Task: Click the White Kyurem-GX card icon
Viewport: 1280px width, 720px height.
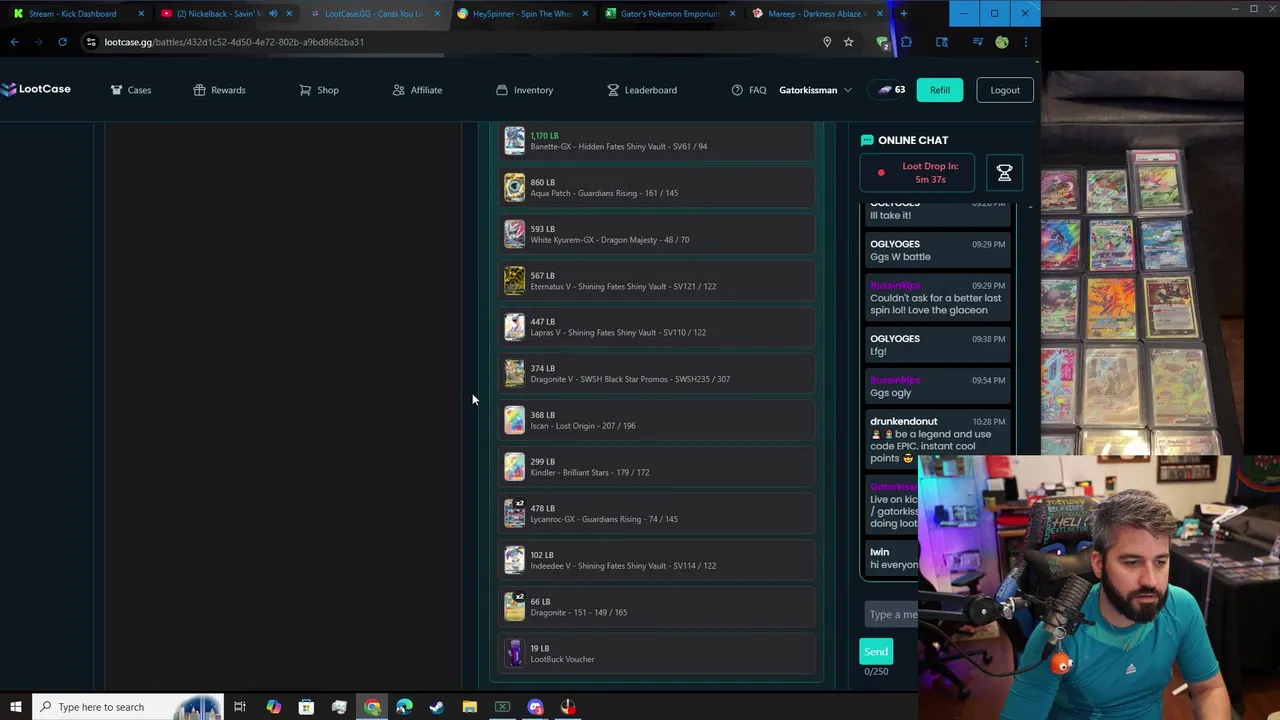Action: (514, 234)
